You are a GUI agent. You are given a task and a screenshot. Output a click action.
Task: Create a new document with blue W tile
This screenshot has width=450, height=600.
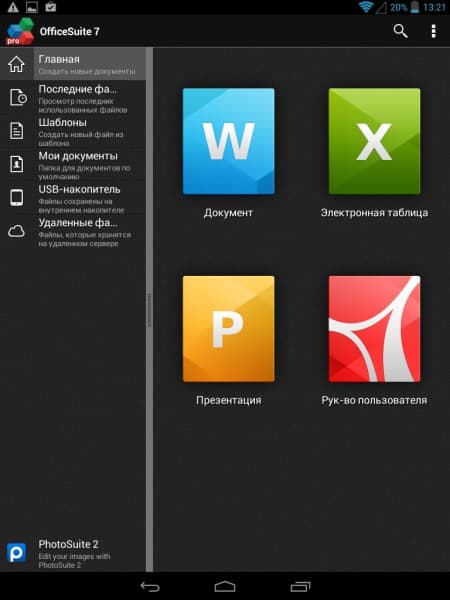228,141
